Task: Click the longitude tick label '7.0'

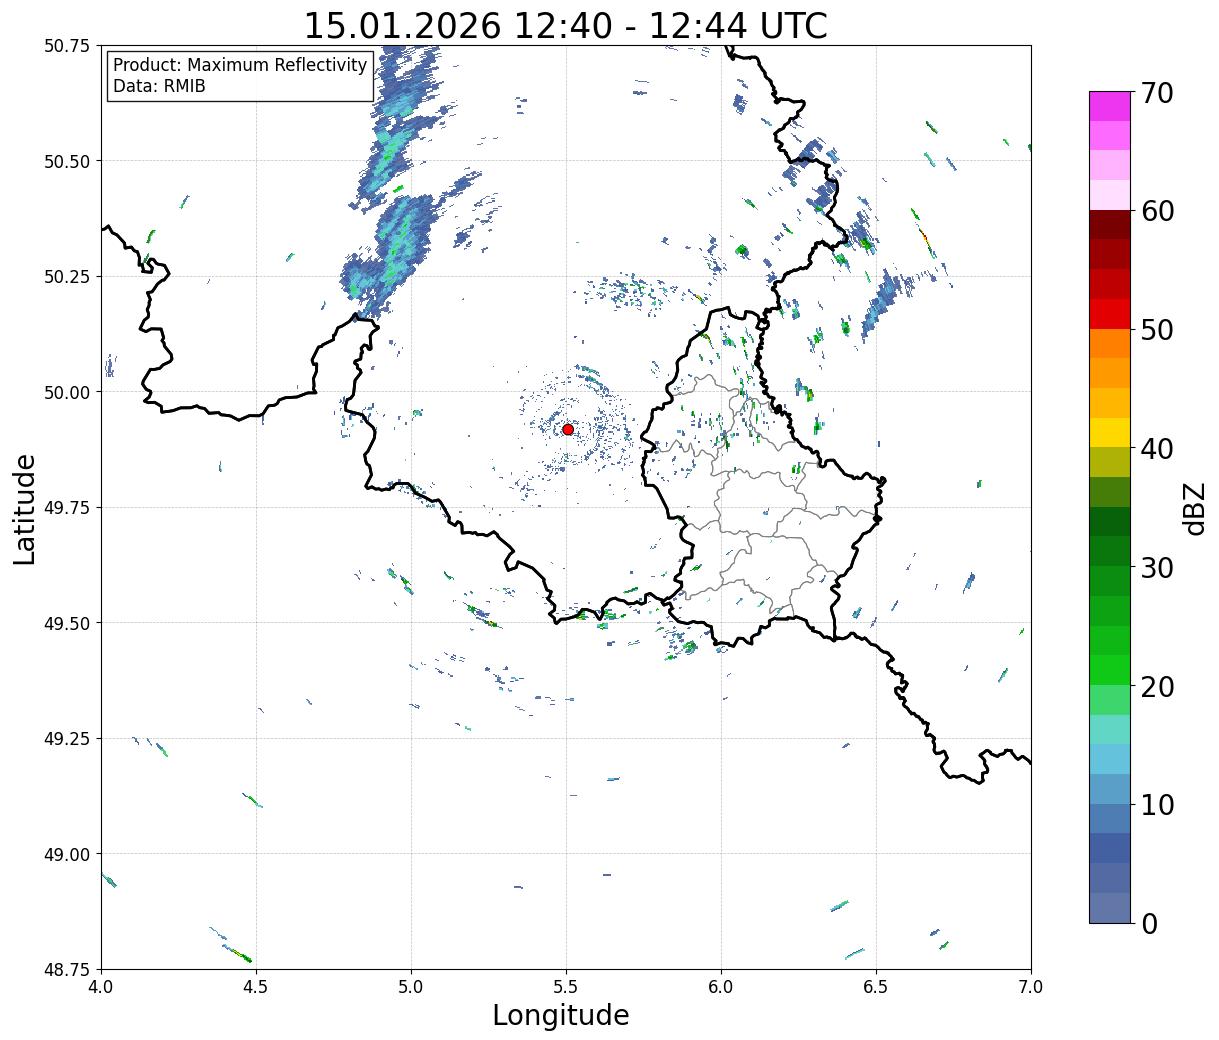Action: [x=1031, y=987]
